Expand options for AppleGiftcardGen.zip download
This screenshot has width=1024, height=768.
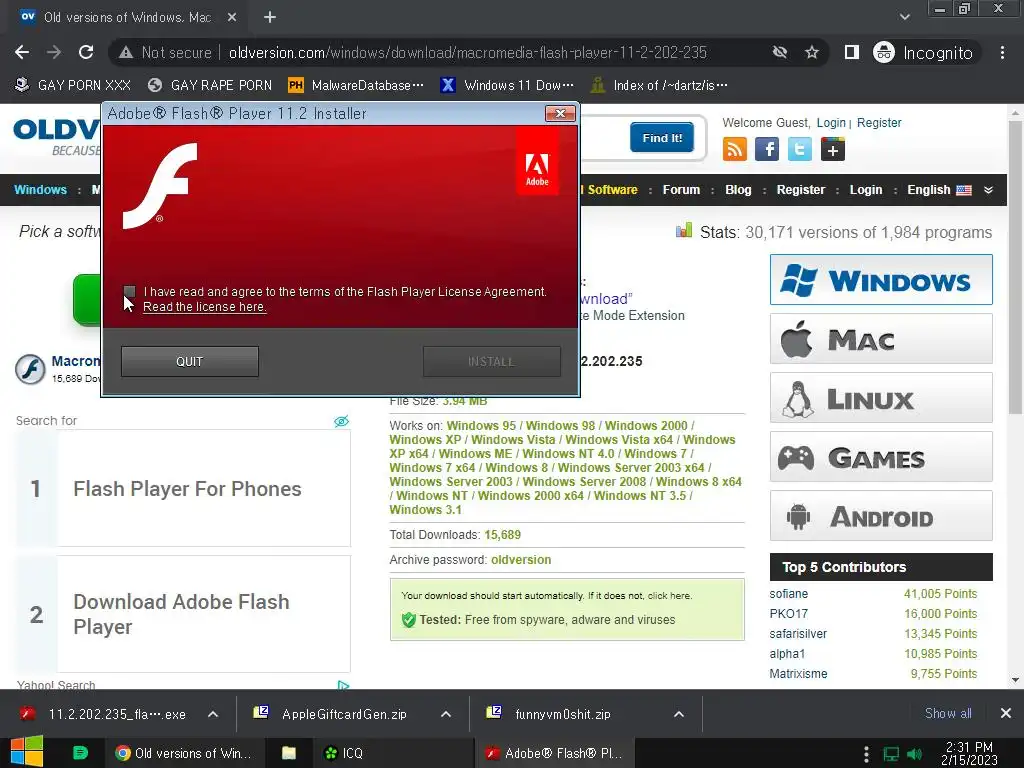(446, 714)
